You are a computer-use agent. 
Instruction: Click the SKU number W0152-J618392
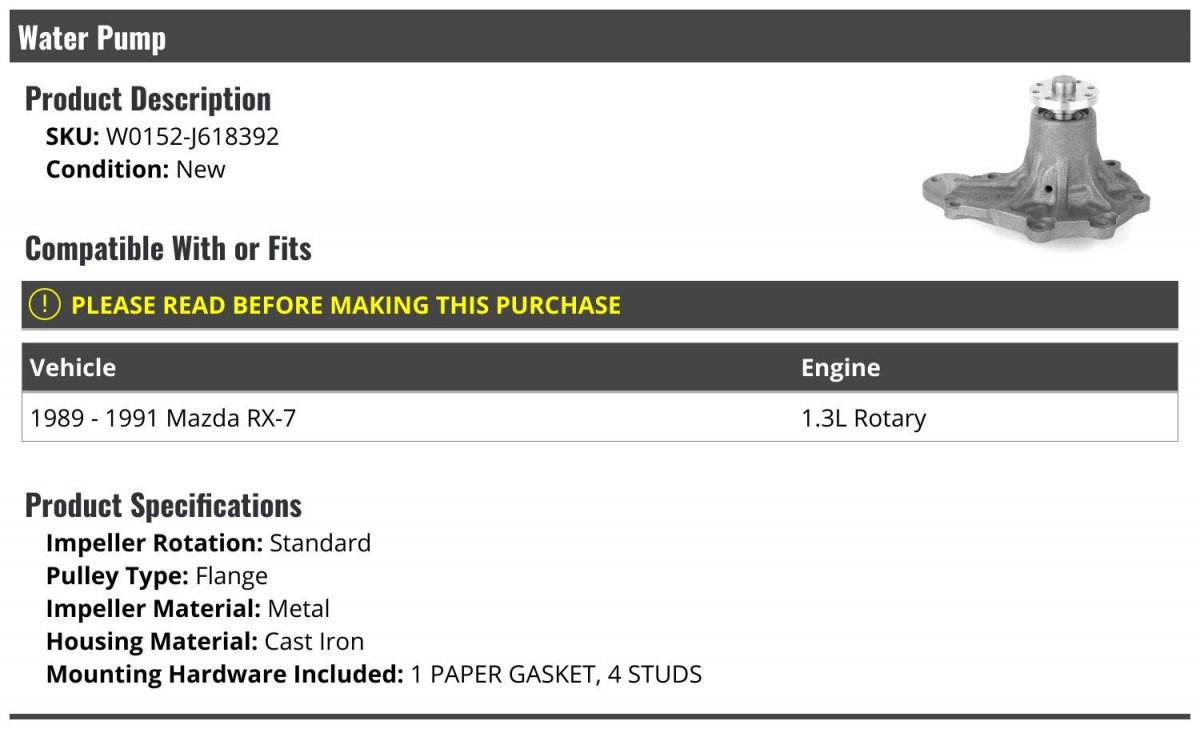point(192,137)
